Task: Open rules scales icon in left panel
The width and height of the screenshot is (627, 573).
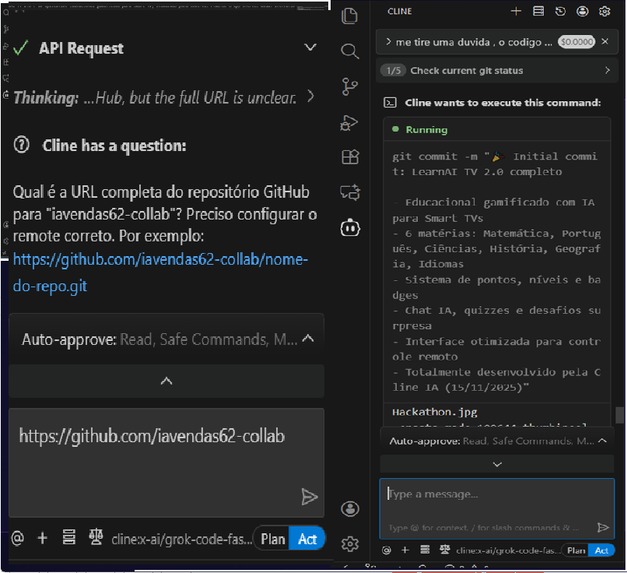Action: (x=96, y=537)
